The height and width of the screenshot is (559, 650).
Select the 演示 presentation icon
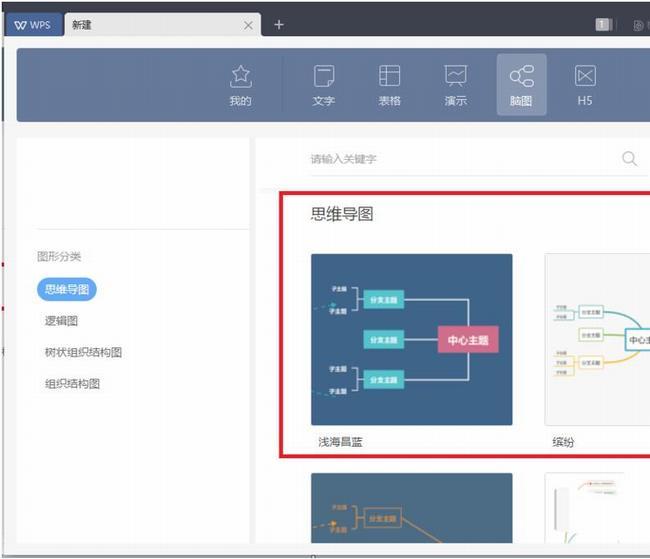tap(456, 85)
